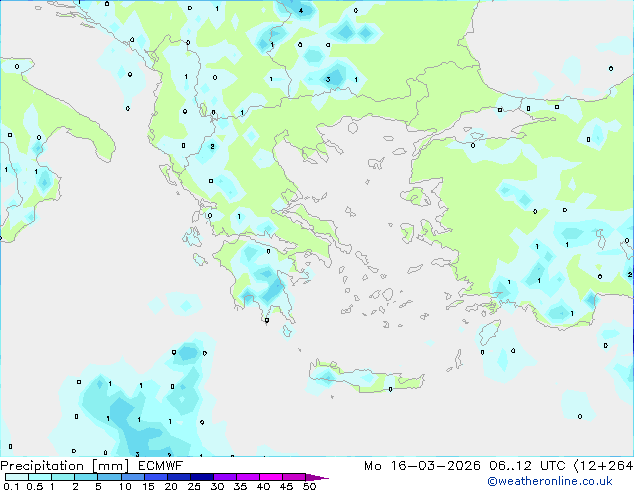Pick the 40–45 mm magenta legend segment

pyautogui.click(x=271, y=477)
